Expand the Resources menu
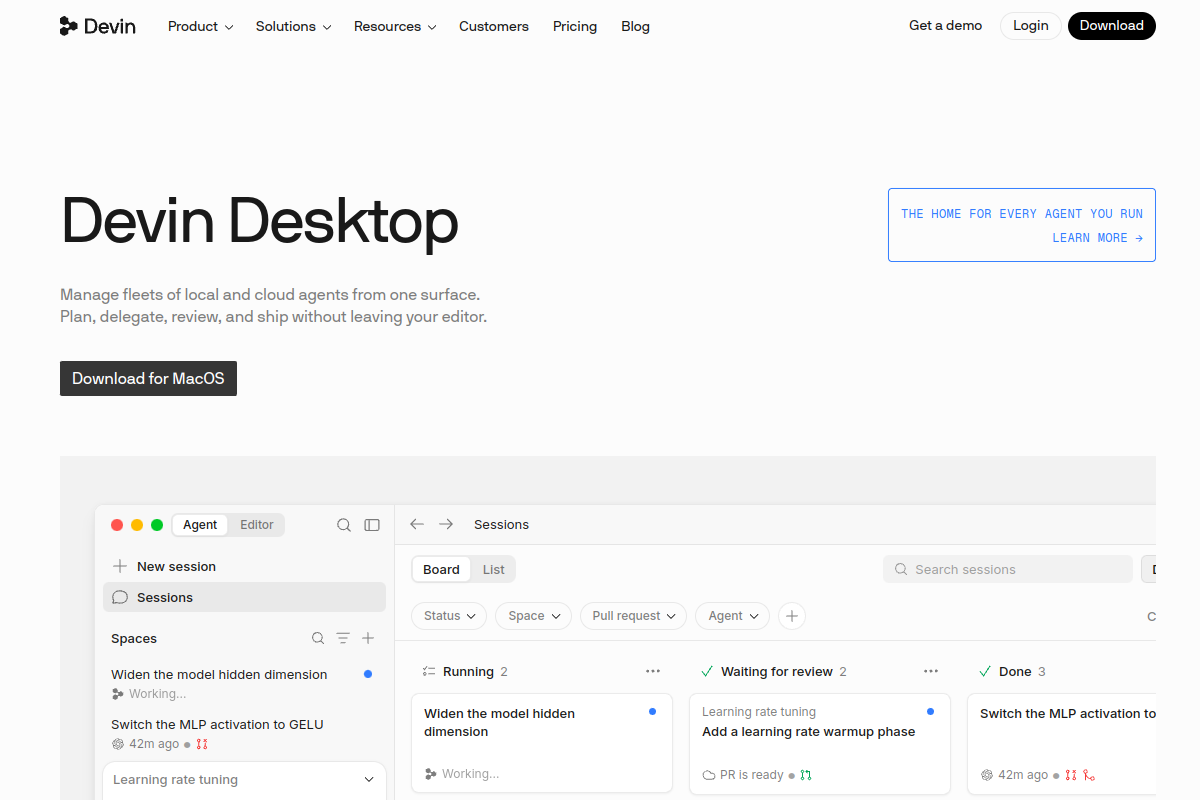 pyautogui.click(x=395, y=26)
